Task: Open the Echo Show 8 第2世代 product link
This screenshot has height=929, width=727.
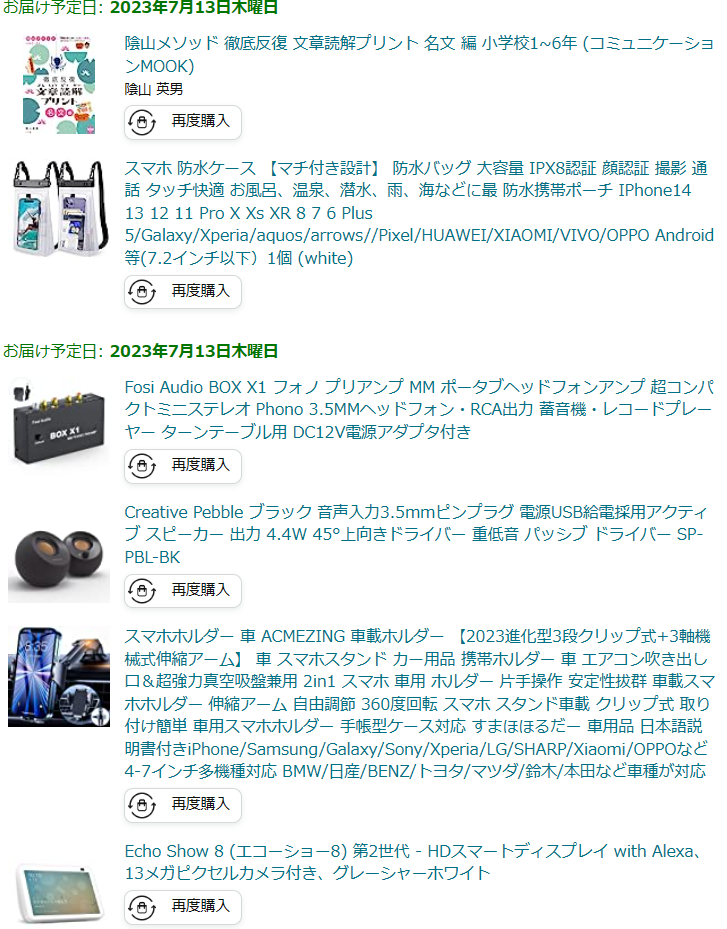Action: pyautogui.click(x=415, y=862)
